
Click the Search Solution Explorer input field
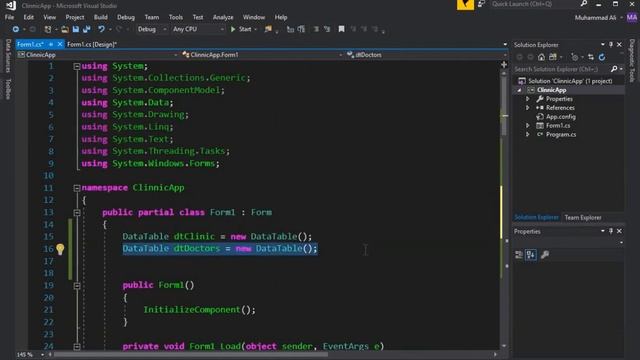561,69
